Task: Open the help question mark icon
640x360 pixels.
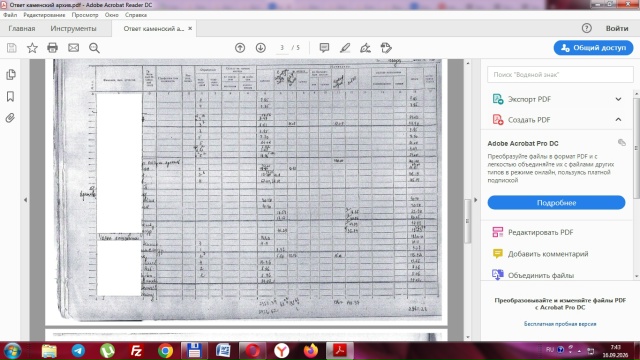Action: pyautogui.click(x=587, y=28)
